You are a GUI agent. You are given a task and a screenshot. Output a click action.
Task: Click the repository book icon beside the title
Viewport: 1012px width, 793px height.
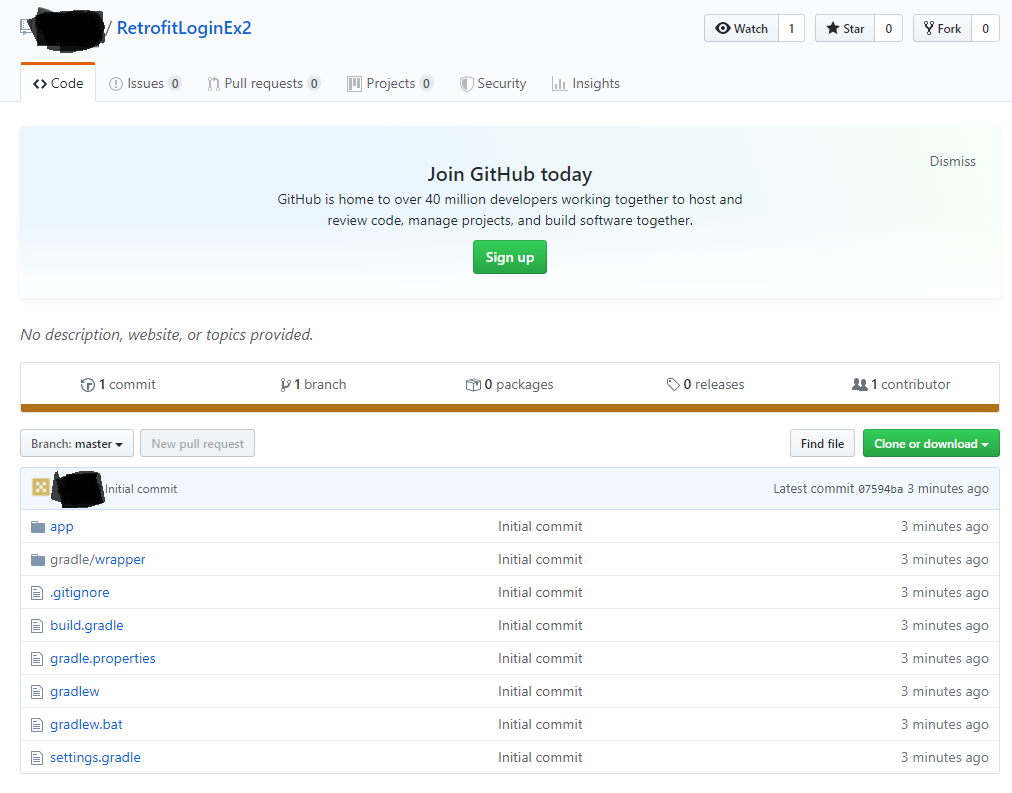(x=26, y=27)
